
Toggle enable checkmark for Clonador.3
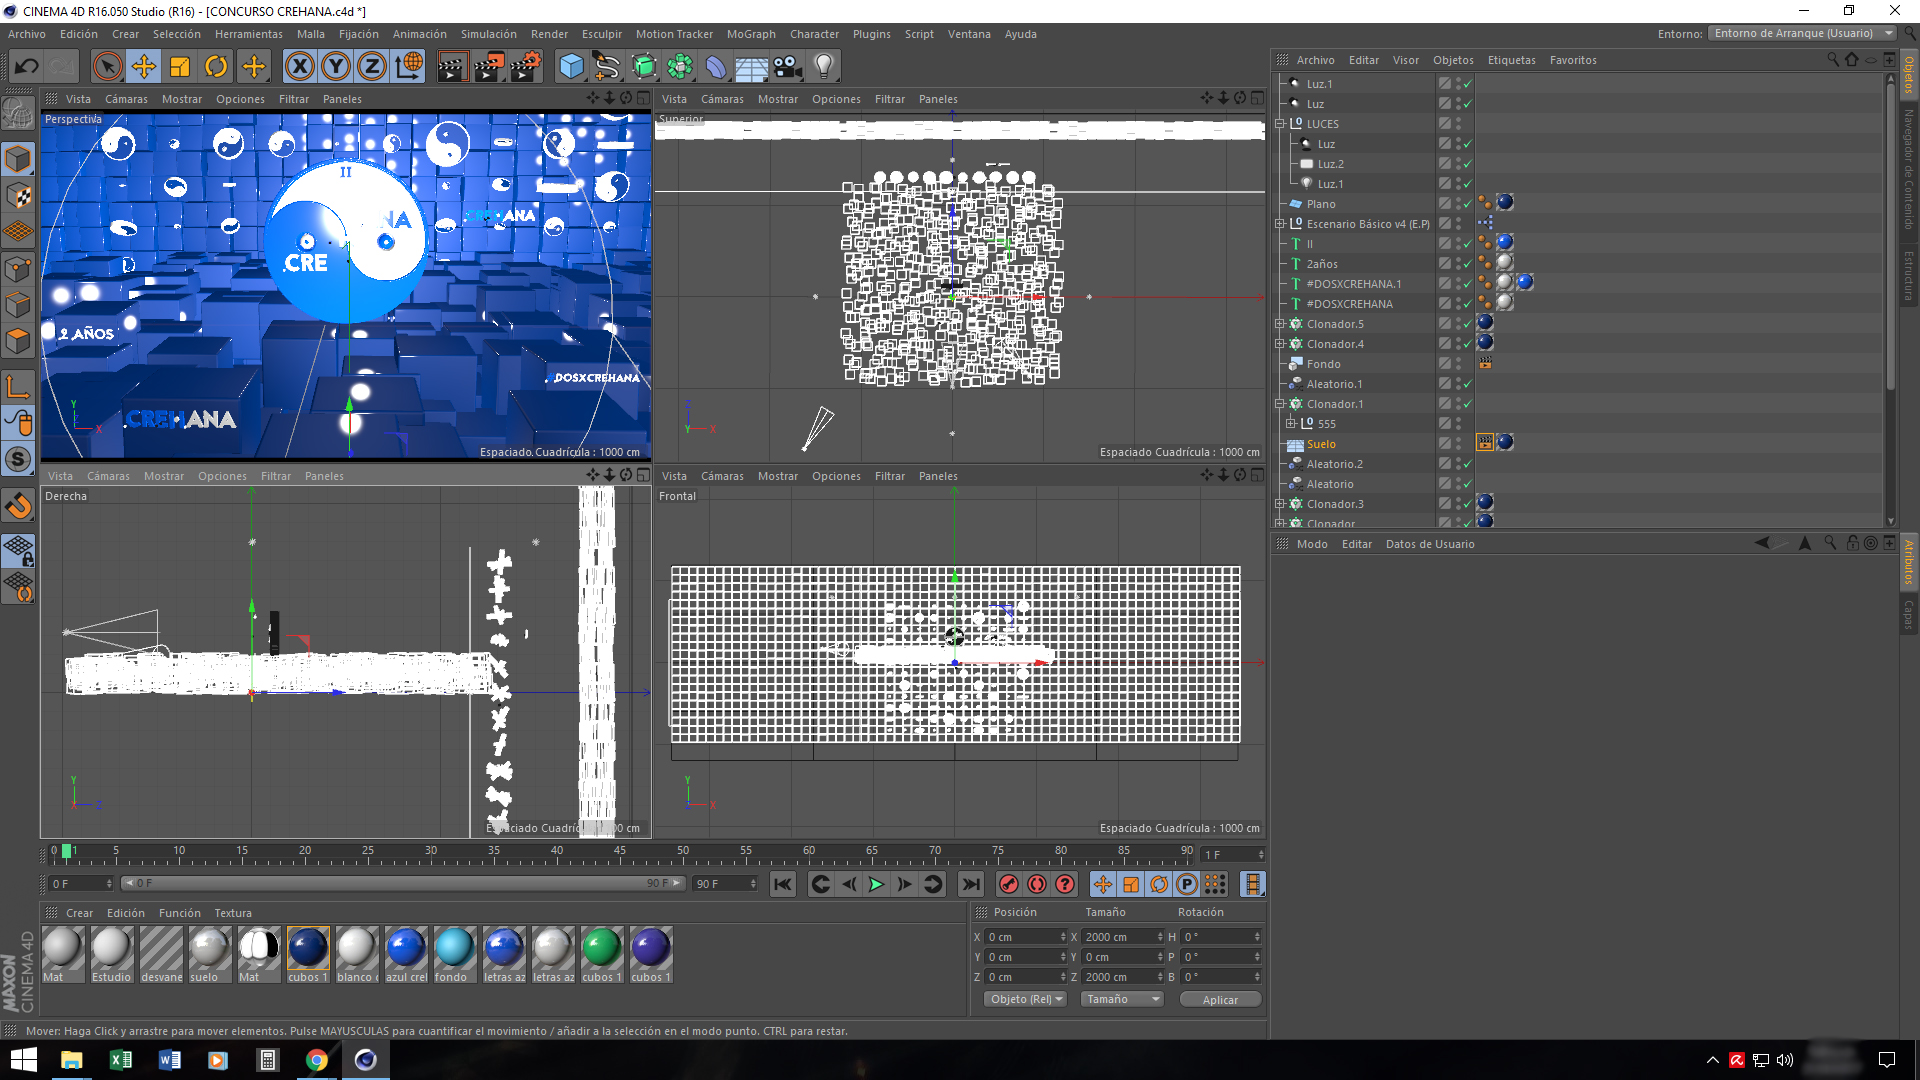1467,504
